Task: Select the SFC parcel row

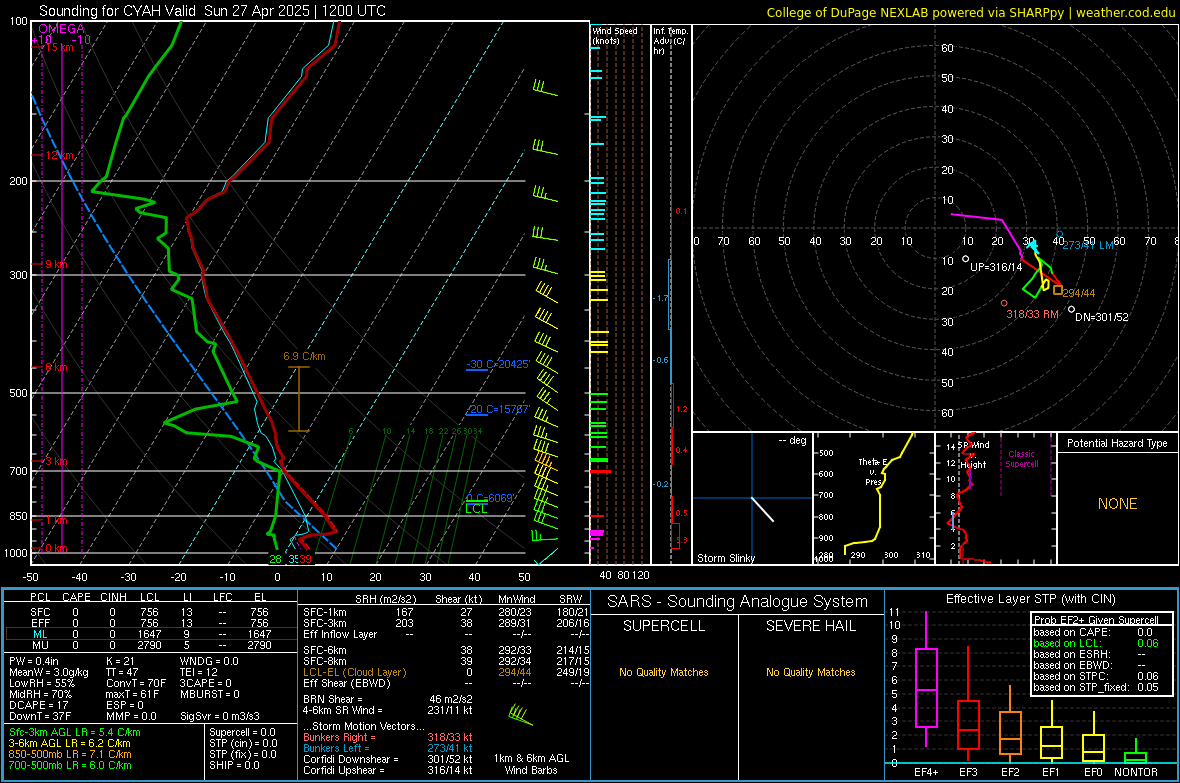Action: (150, 612)
